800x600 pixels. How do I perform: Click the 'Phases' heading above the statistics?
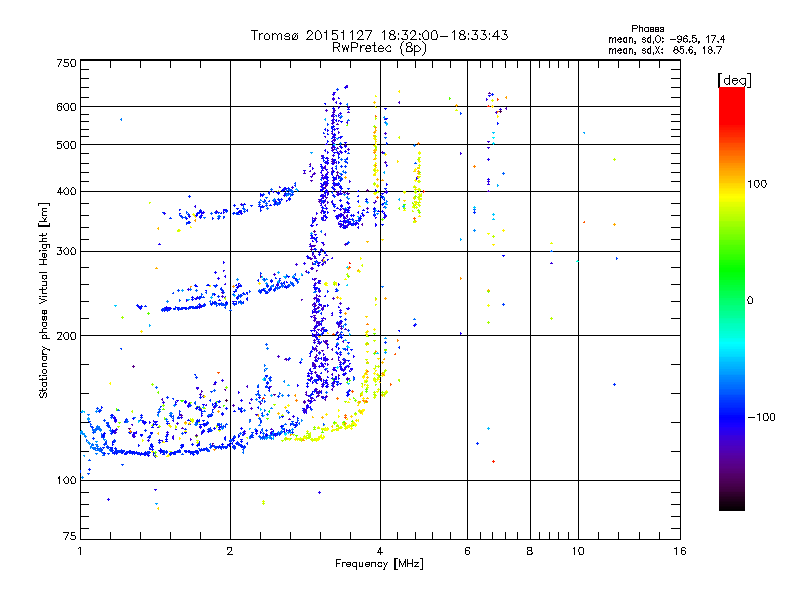coord(647,29)
